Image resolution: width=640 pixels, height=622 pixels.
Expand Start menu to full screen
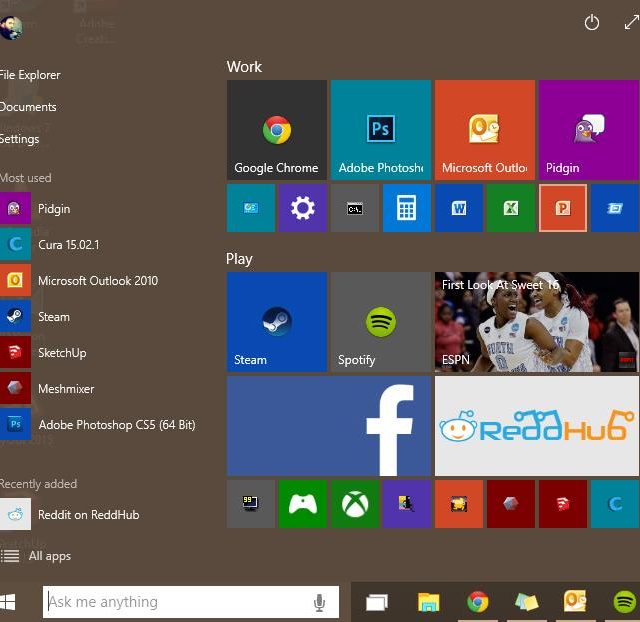point(631,22)
